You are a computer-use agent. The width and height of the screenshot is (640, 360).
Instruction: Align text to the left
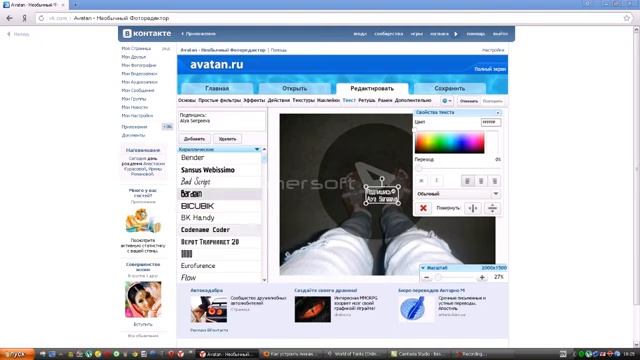(x=467, y=181)
